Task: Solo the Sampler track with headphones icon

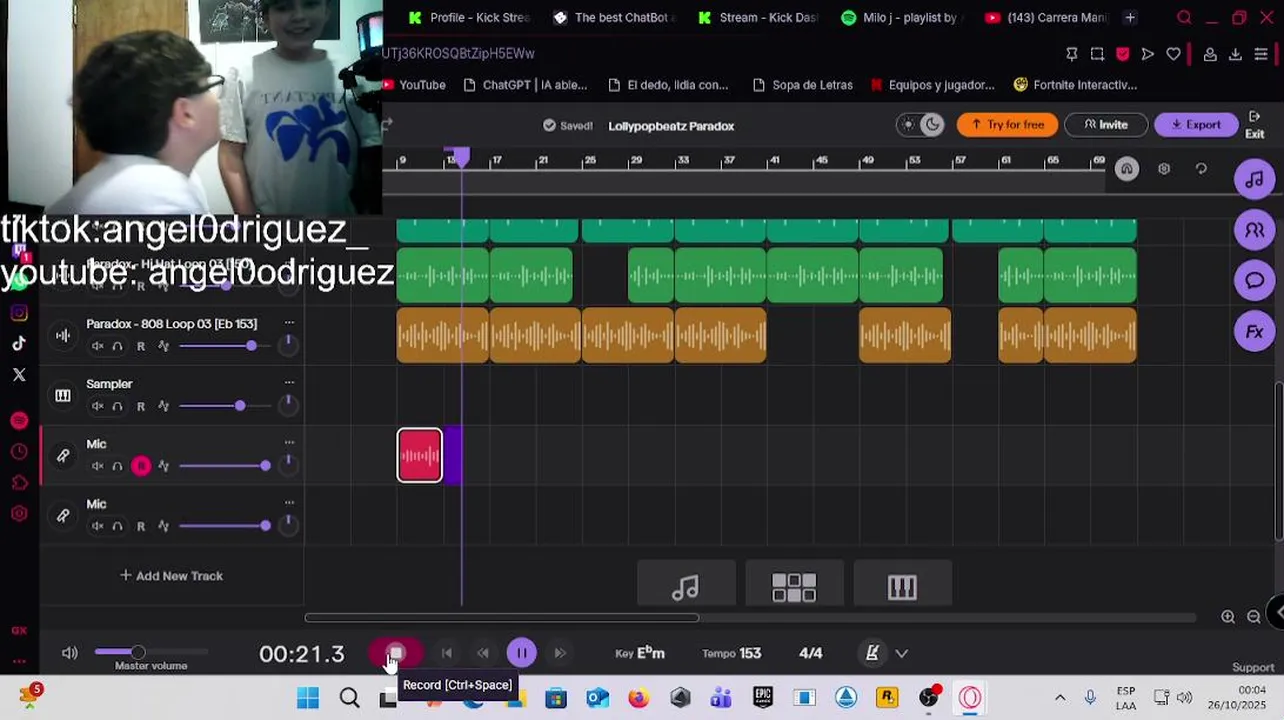Action: [x=117, y=406]
